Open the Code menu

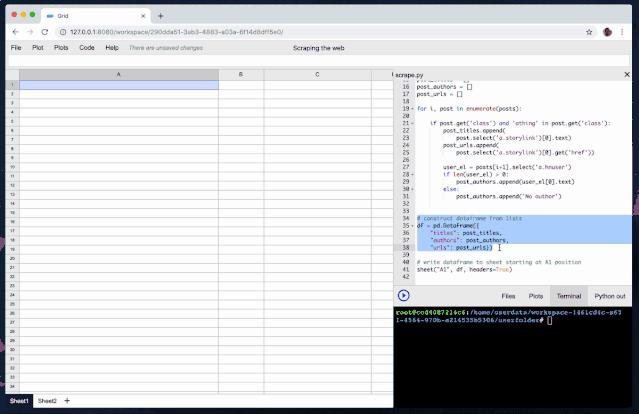(x=87, y=47)
